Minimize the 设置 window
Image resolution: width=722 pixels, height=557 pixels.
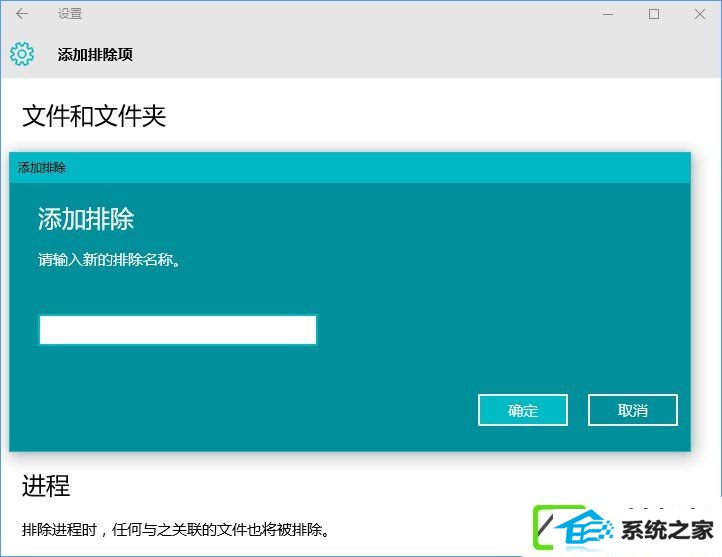(608, 14)
